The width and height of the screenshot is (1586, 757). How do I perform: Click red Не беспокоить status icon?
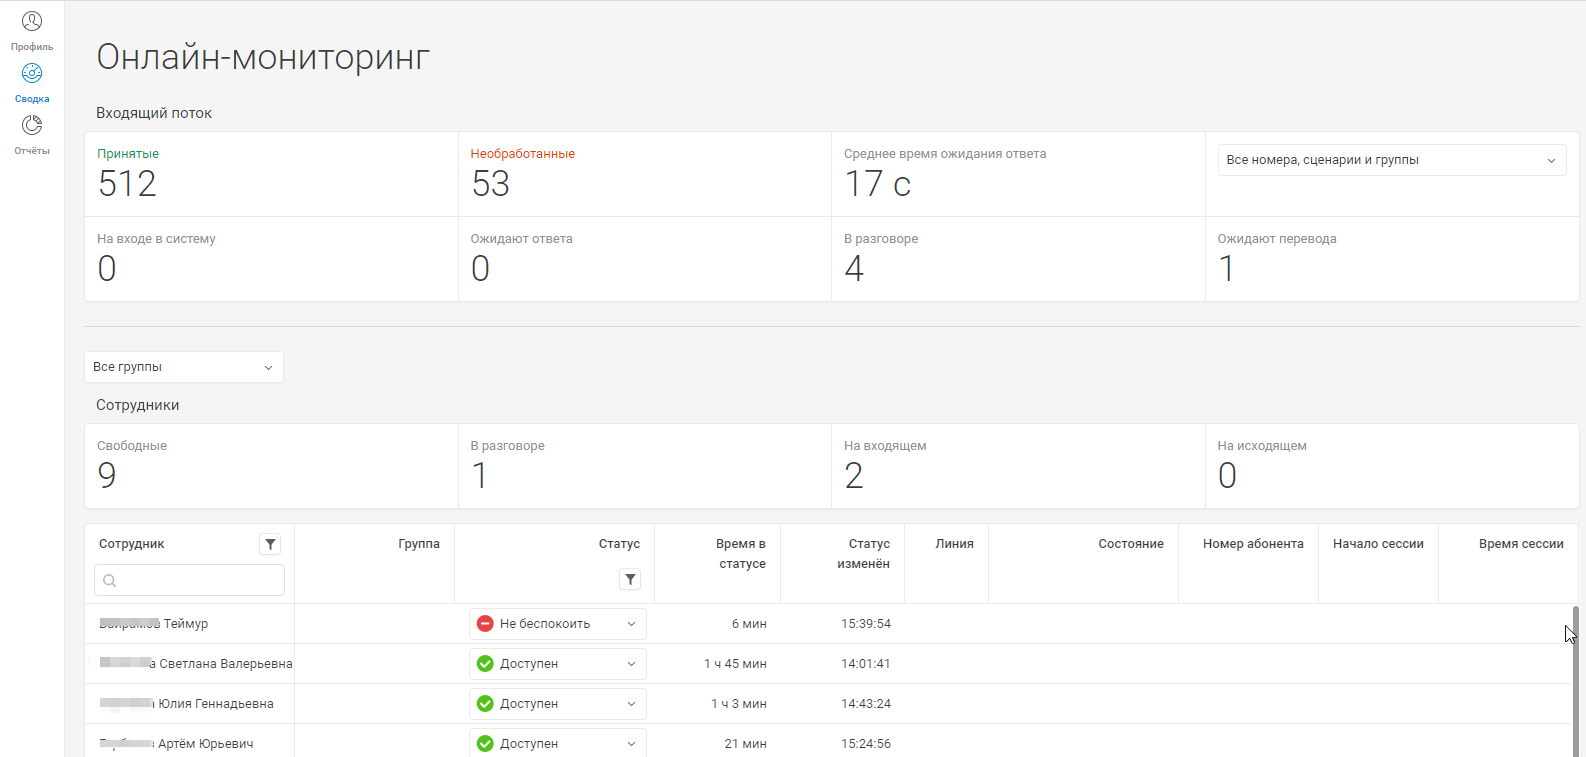[x=485, y=624]
